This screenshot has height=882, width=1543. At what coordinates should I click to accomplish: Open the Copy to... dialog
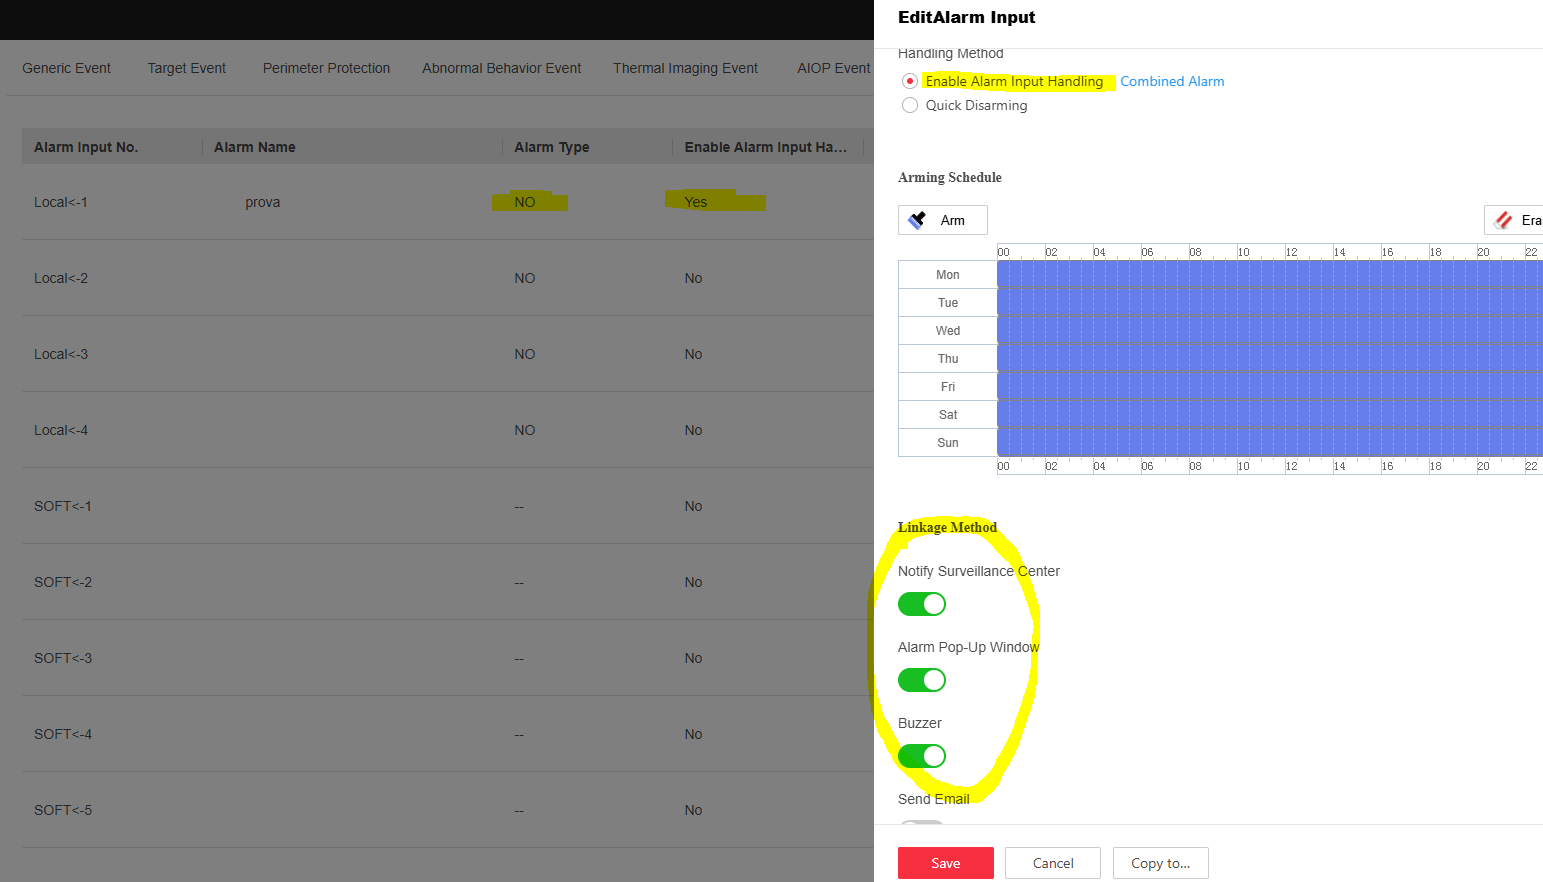click(x=1160, y=863)
